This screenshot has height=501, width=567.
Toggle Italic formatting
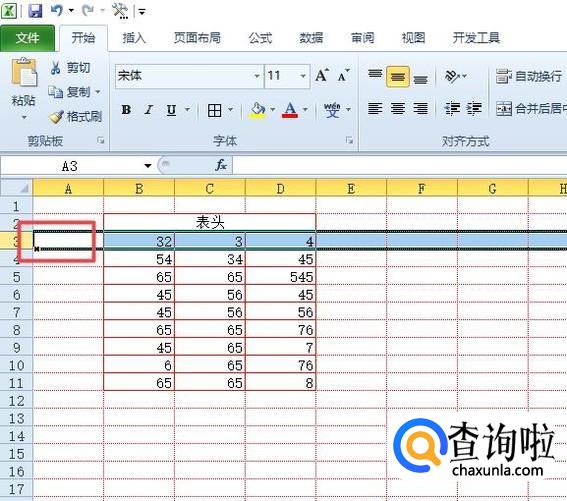click(x=149, y=110)
